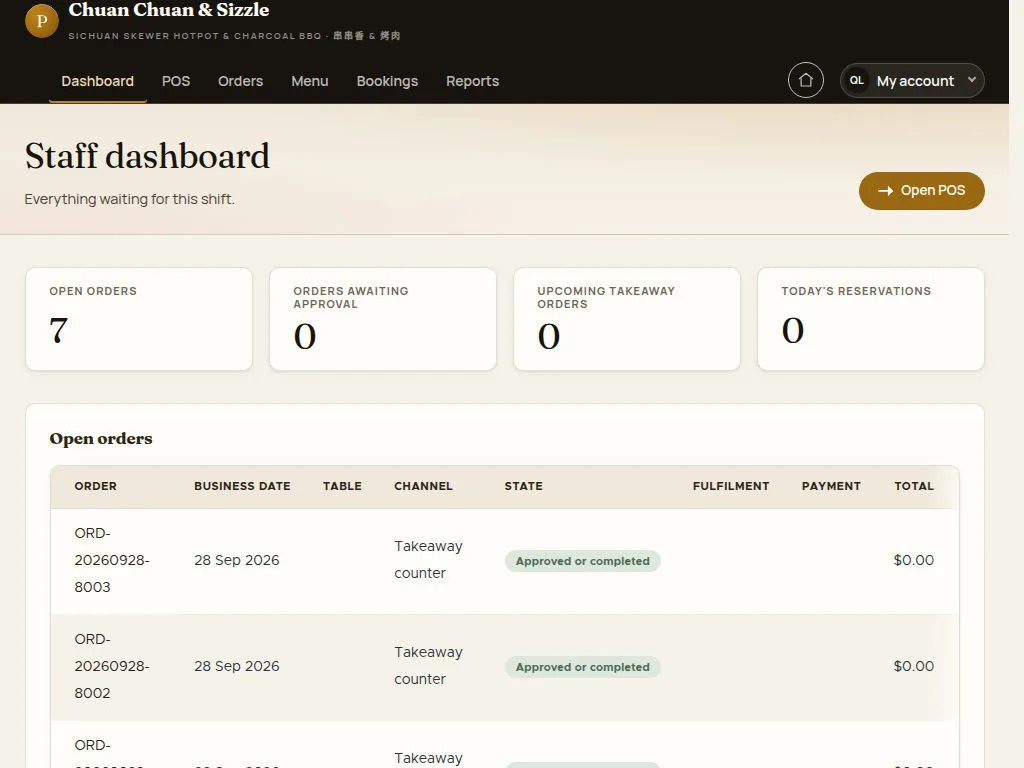The image size is (1024, 768).
Task: Click the $0.00 total for order 8003
Action: click(914, 560)
